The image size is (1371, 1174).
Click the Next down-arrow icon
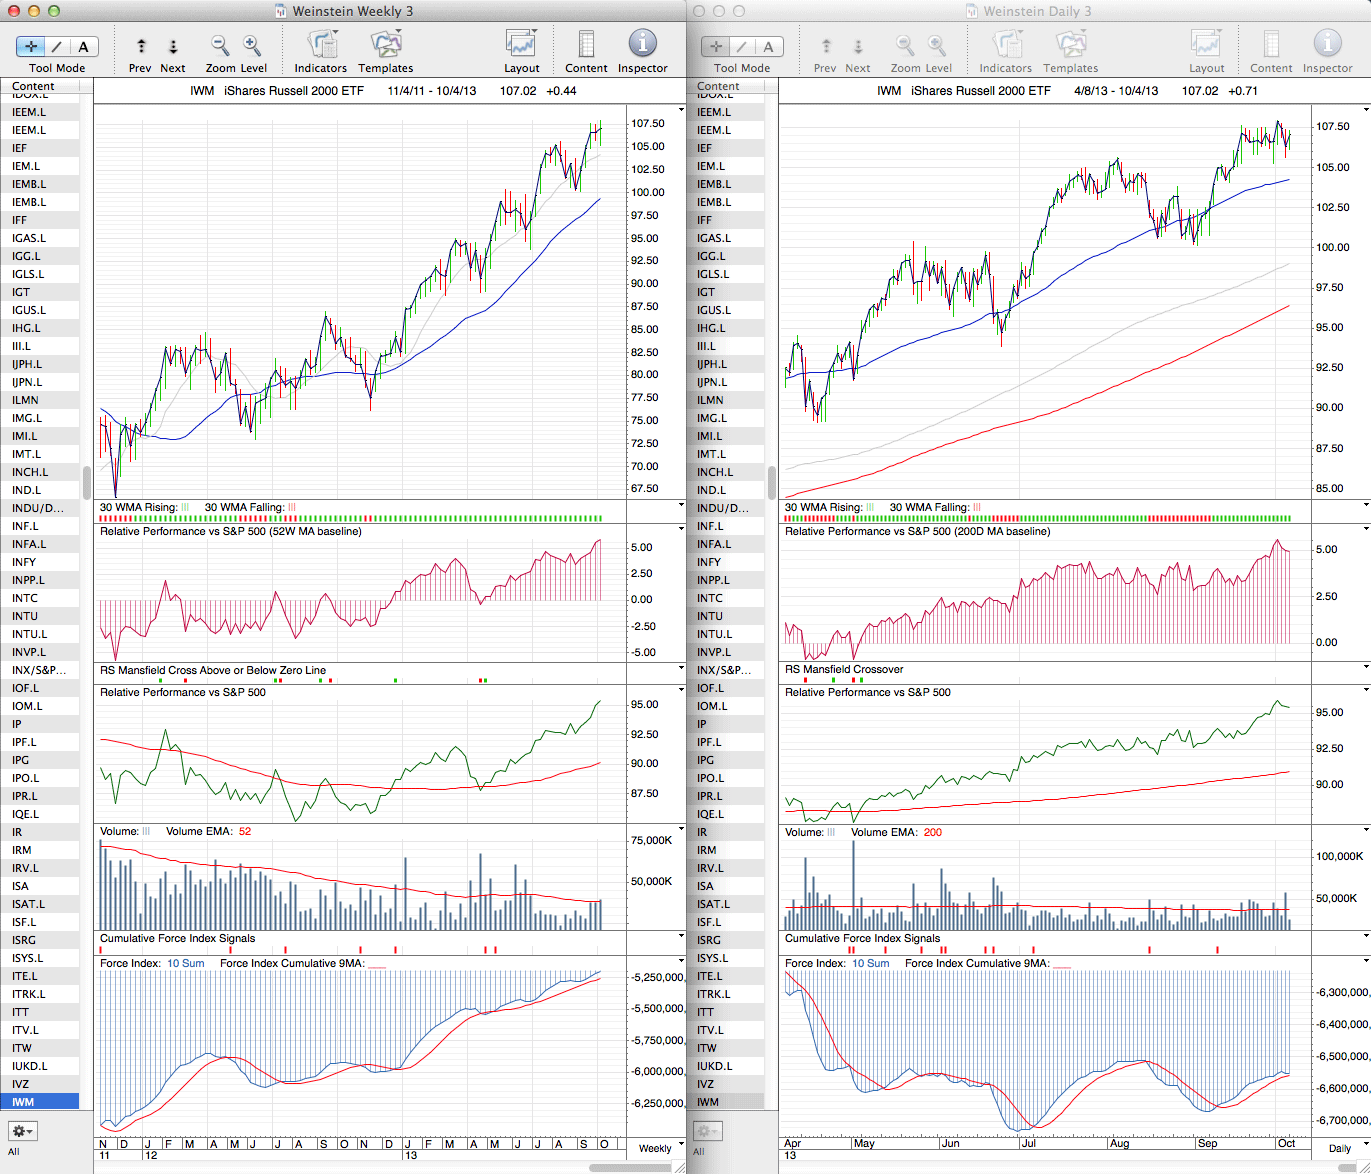tap(173, 46)
